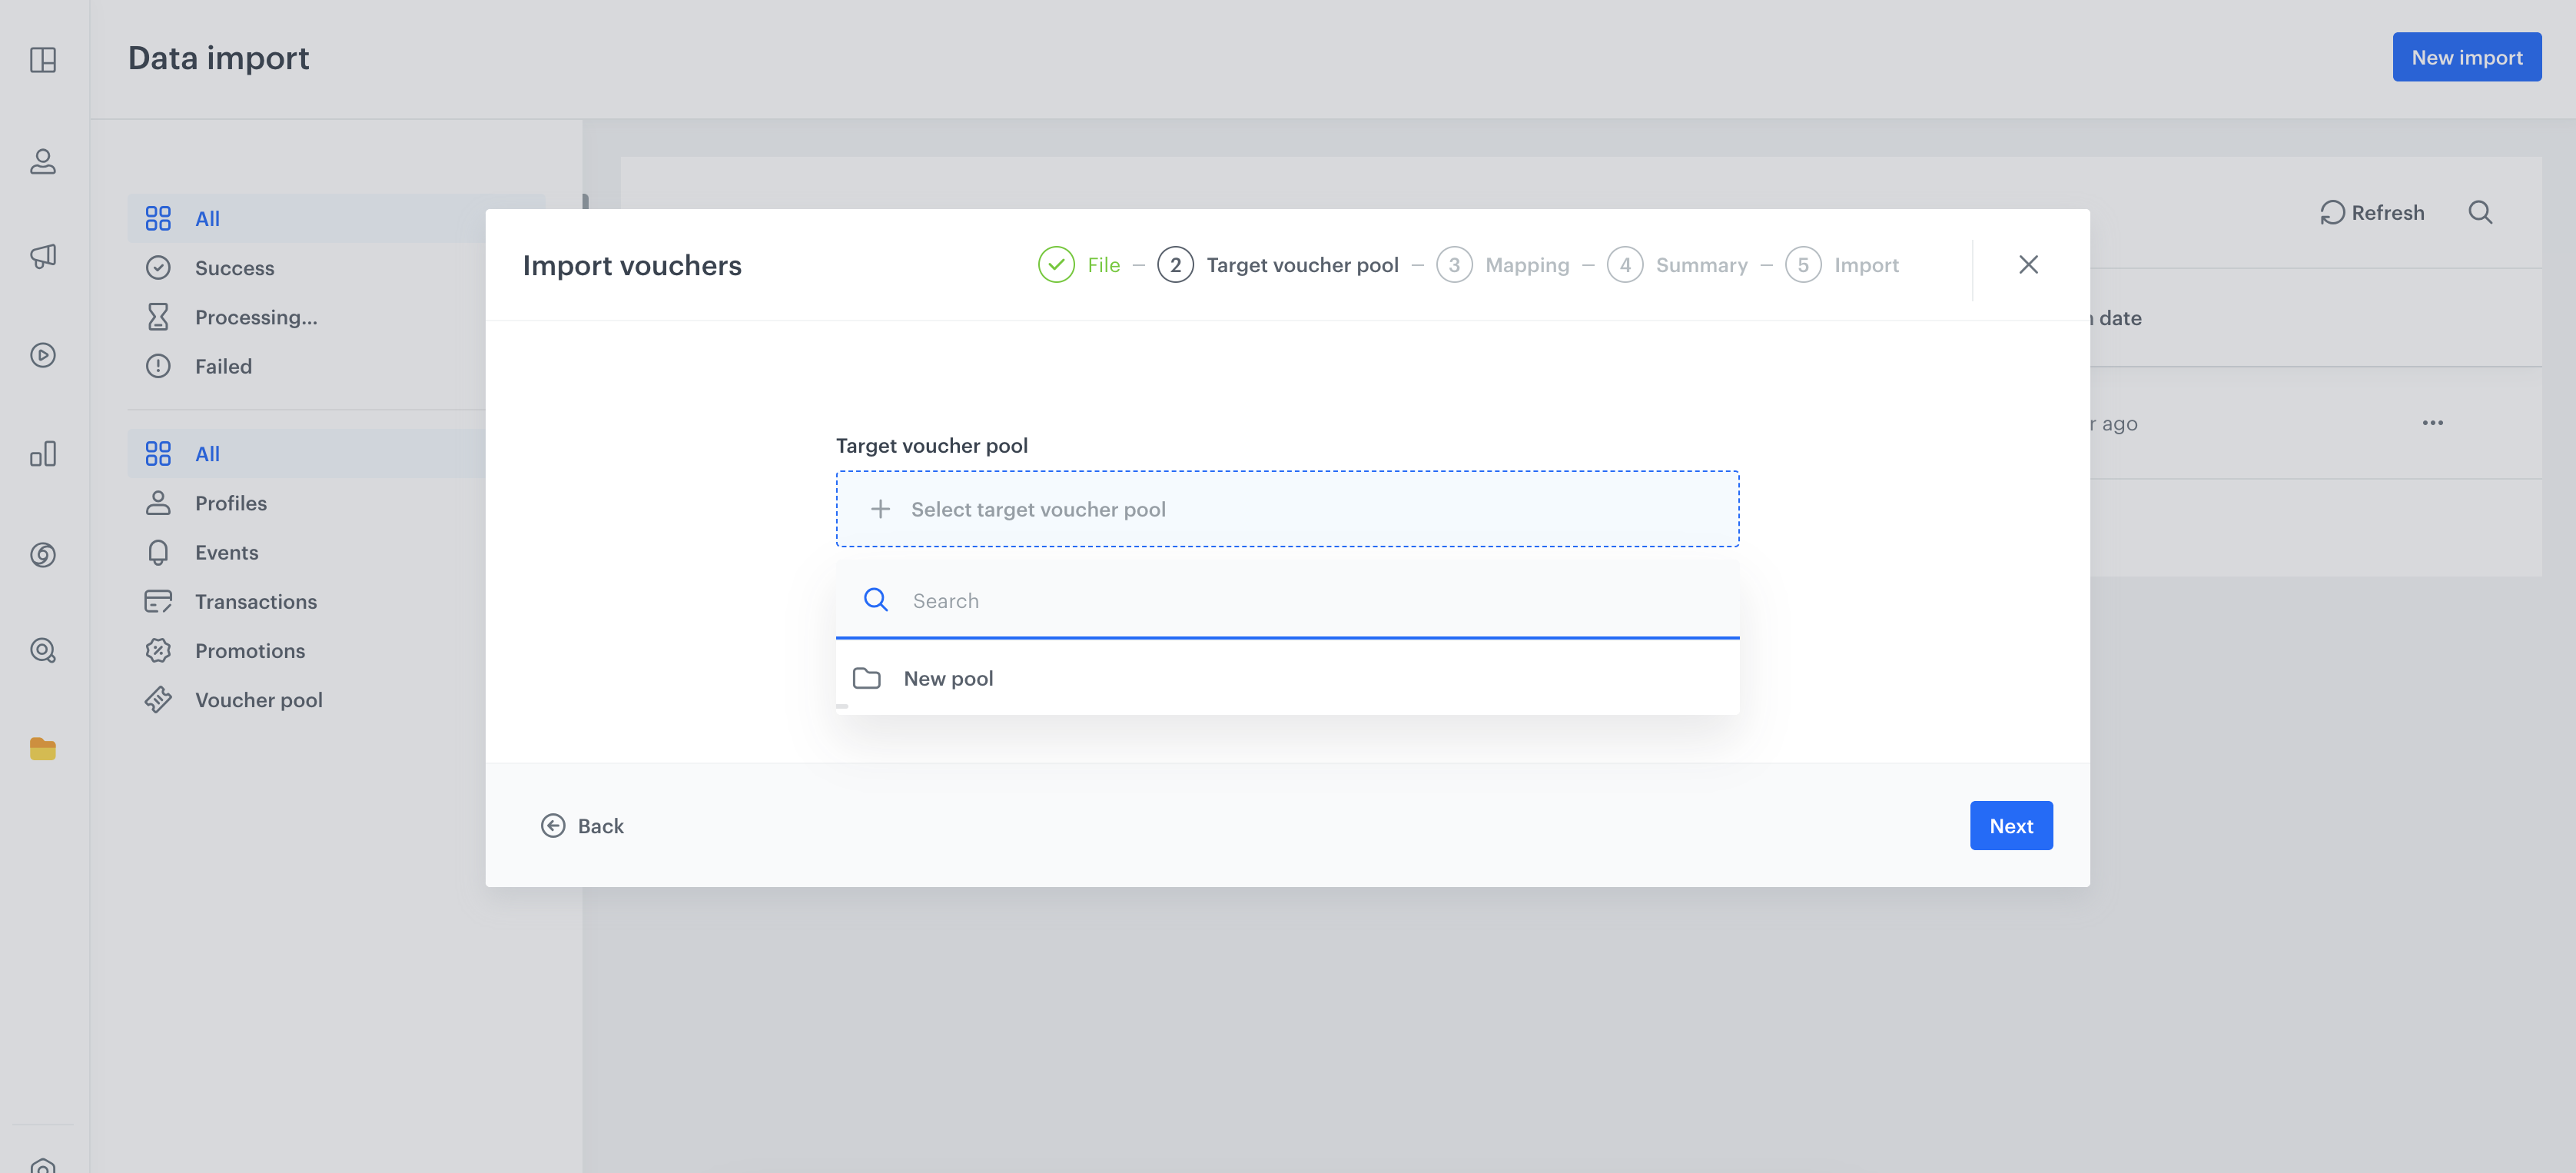Choose the New pool option
The image size is (2576, 1173).
[x=948, y=678]
